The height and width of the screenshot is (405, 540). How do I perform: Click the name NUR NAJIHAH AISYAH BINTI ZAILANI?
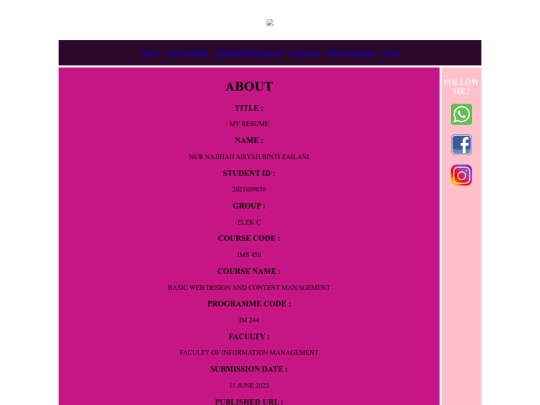tap(249, 157)
